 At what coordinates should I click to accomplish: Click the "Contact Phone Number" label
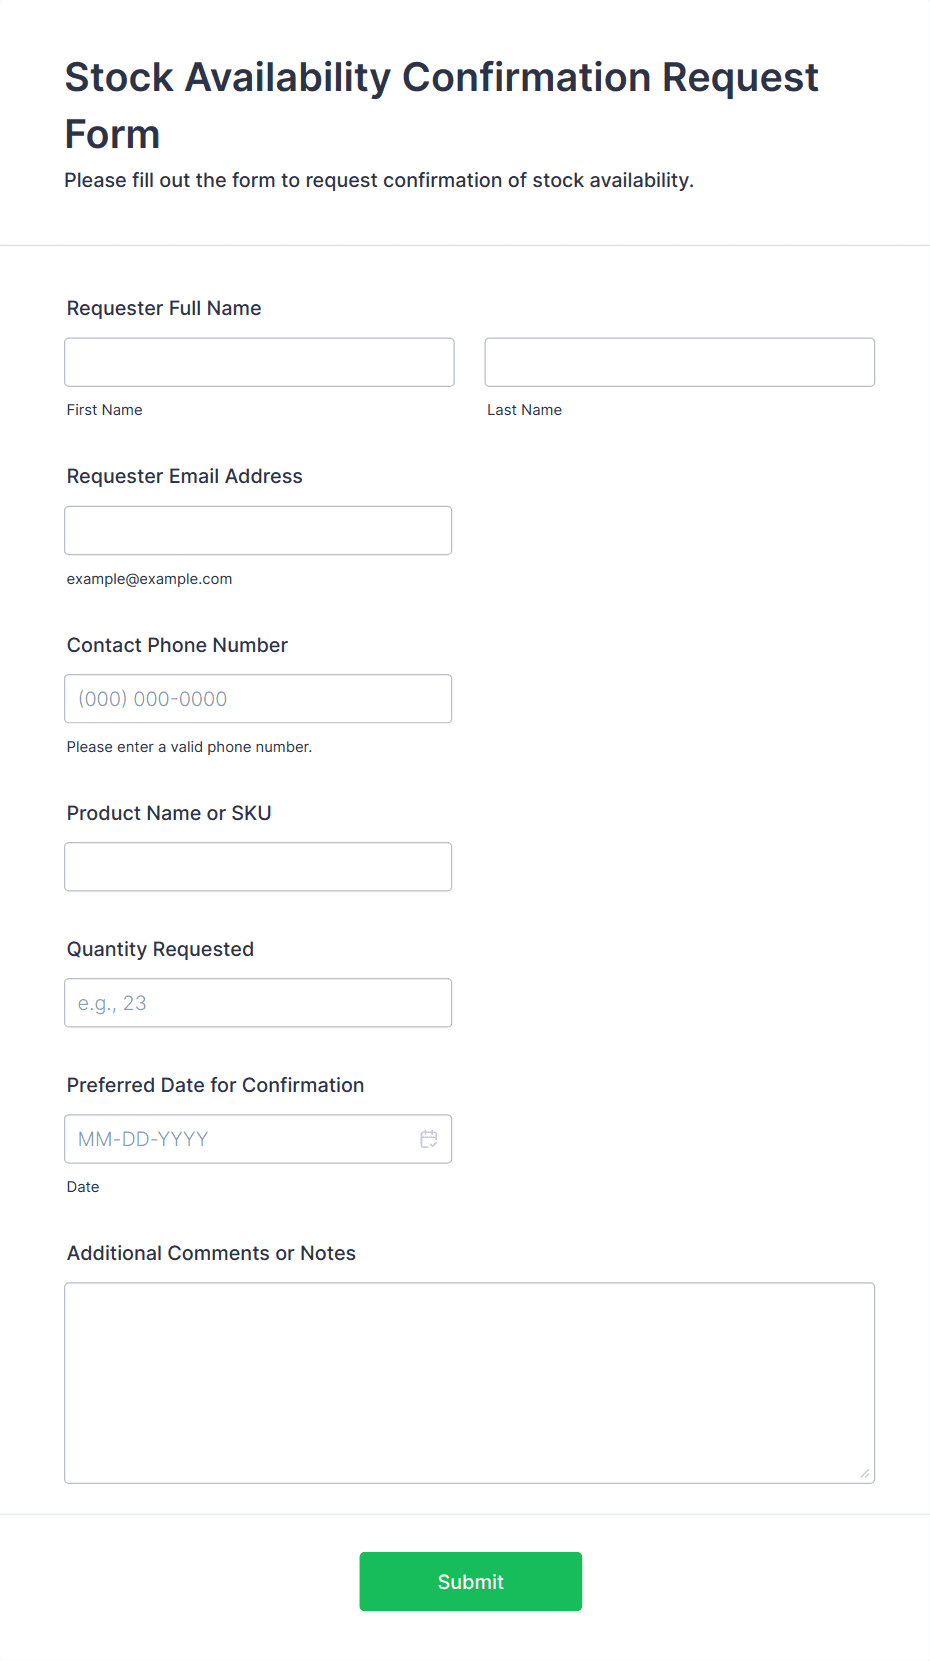coord(177,645)
